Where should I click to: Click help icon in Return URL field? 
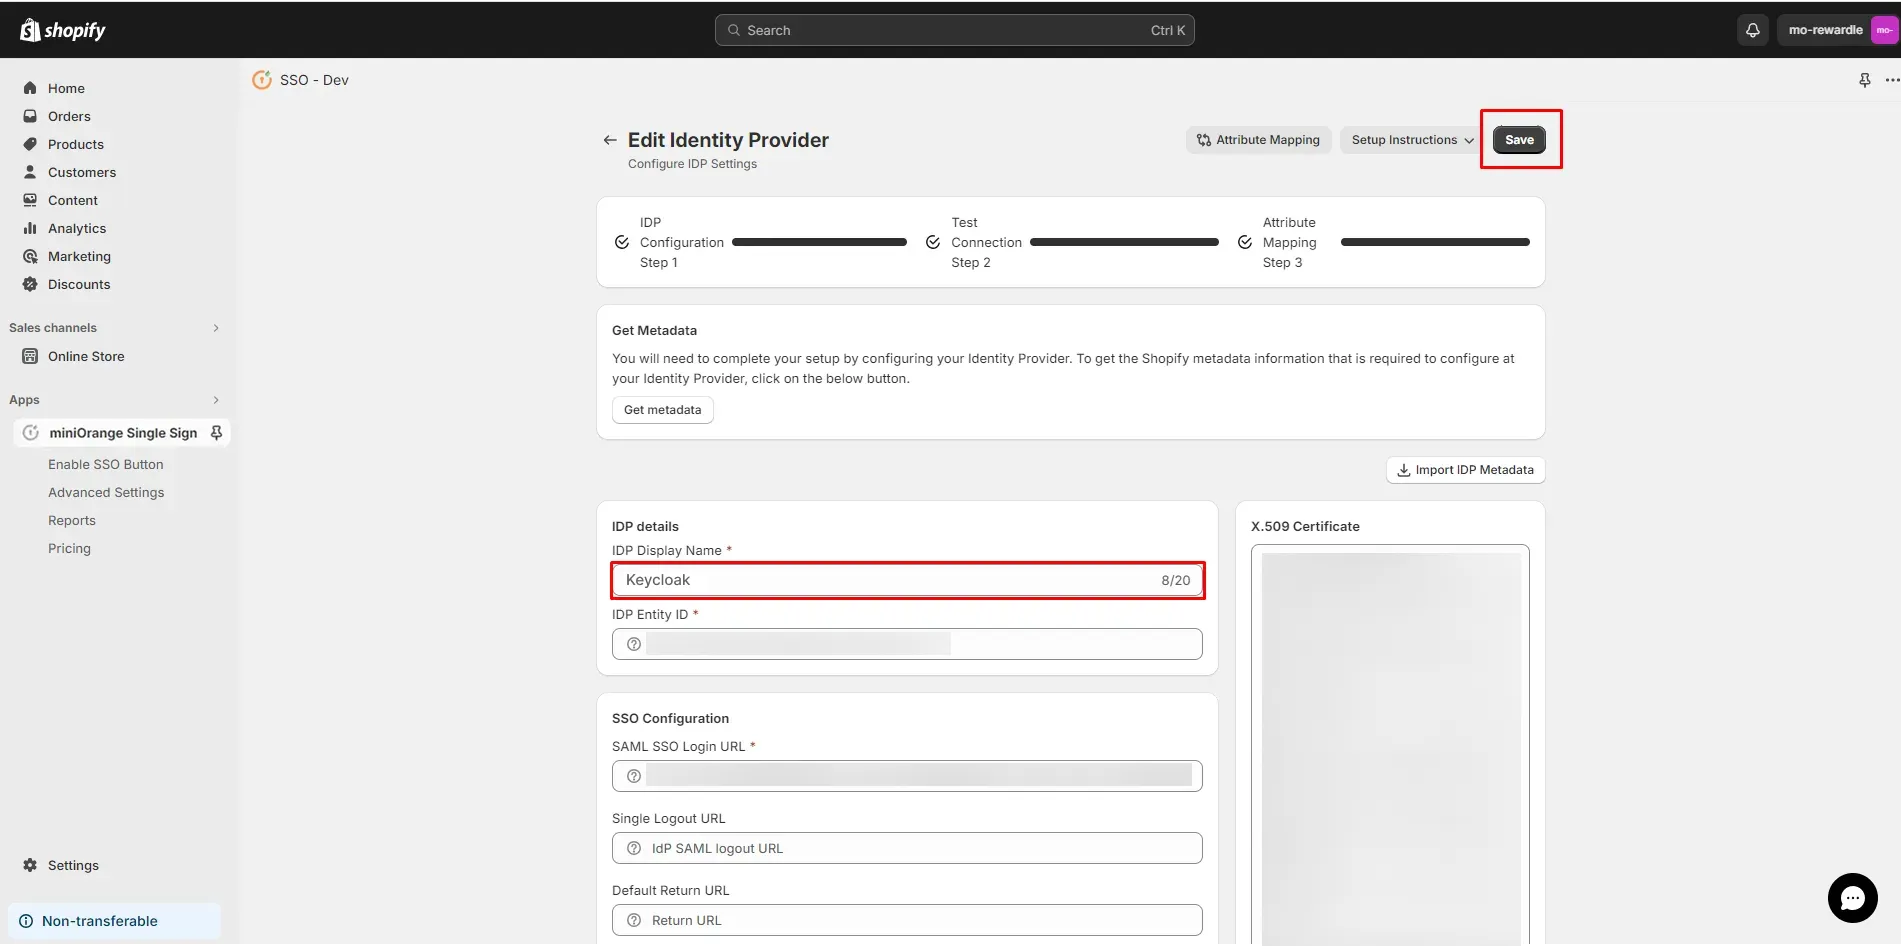point(634,920)
